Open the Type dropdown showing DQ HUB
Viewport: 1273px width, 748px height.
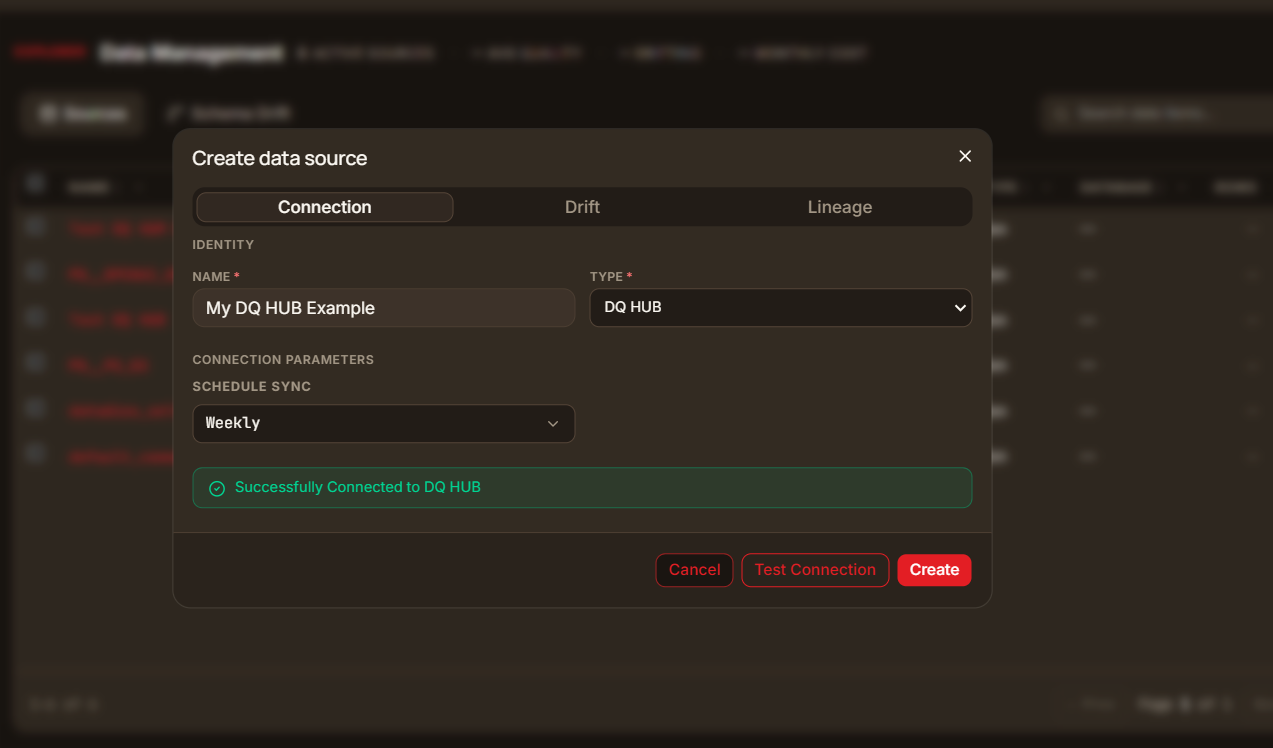point(781,308)
